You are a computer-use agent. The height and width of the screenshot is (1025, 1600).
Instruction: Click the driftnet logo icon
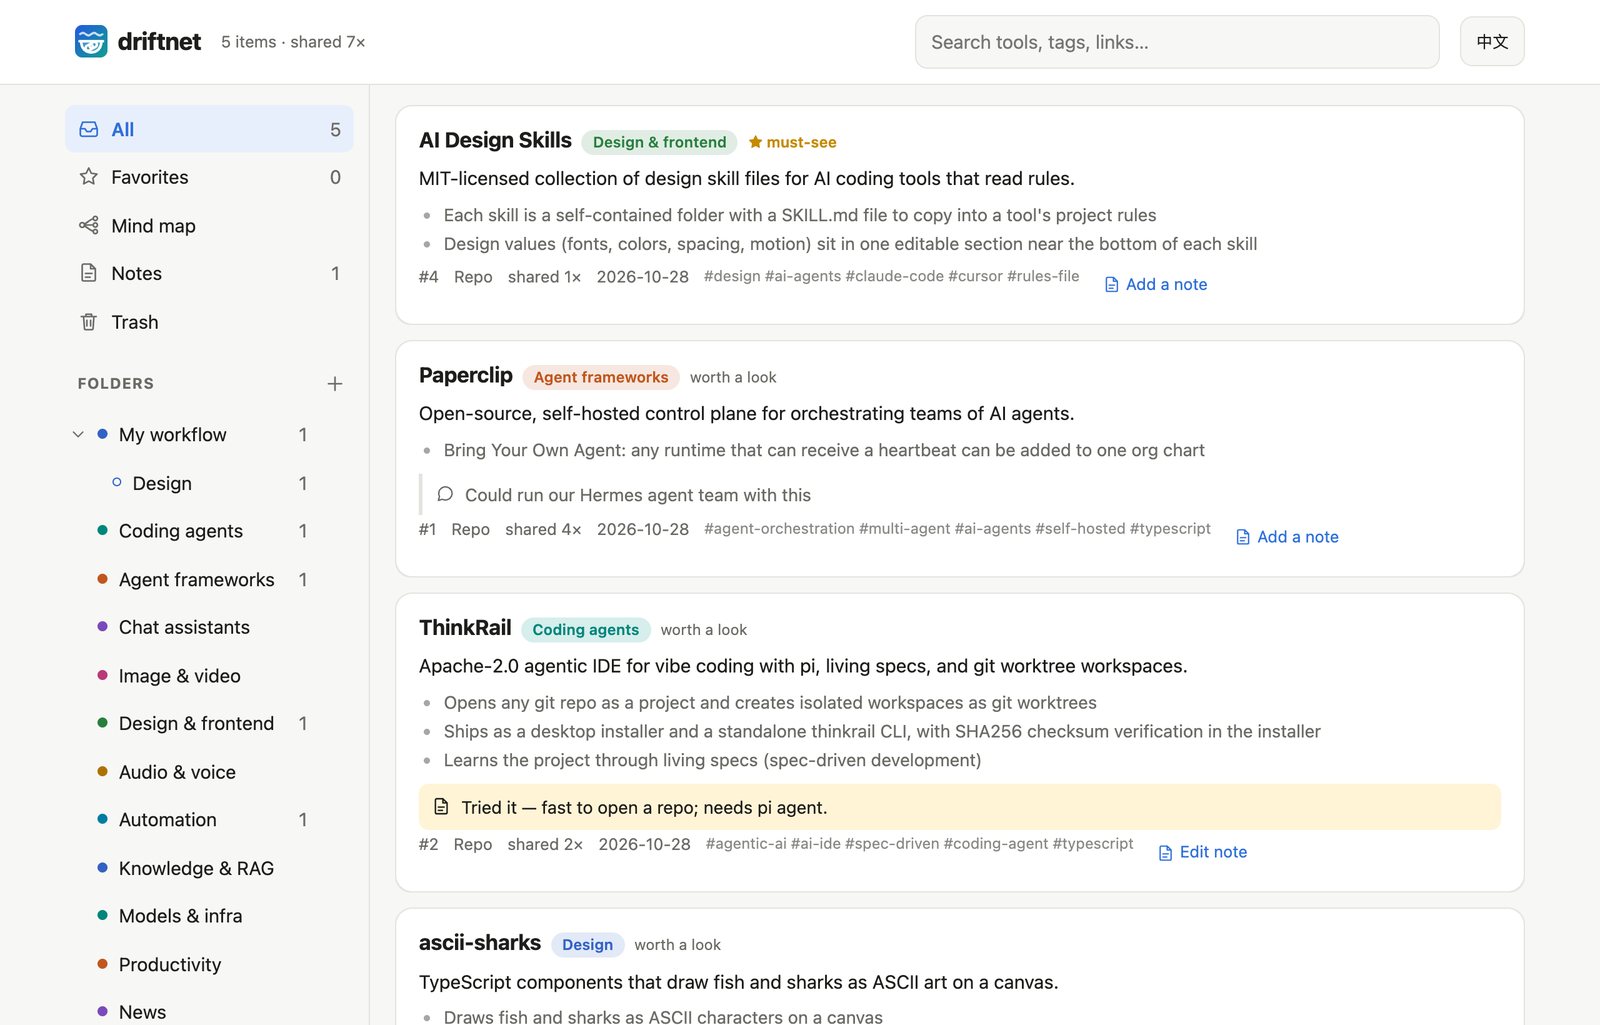(91, 41)
